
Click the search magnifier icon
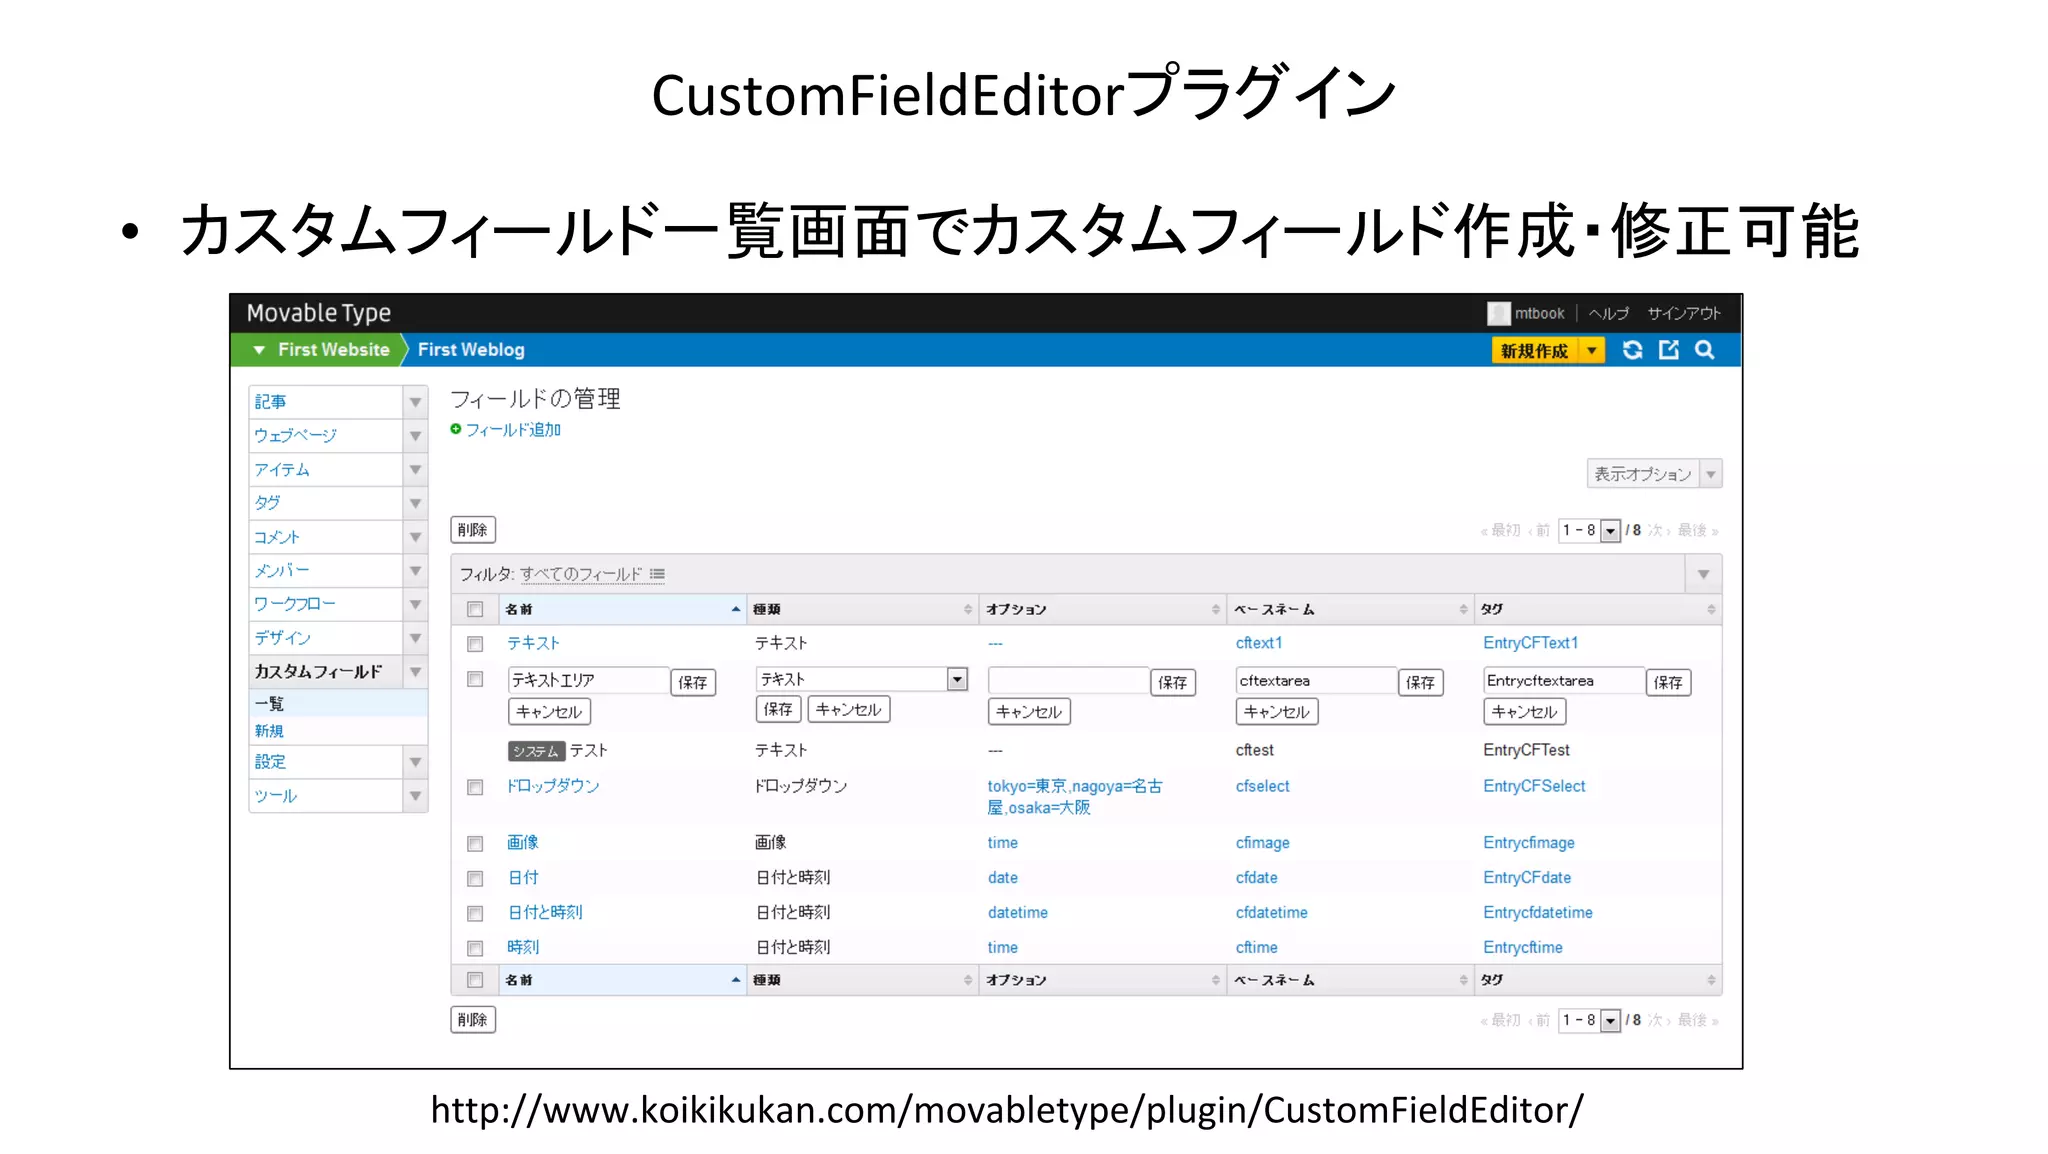click(x=1705, y=350)
